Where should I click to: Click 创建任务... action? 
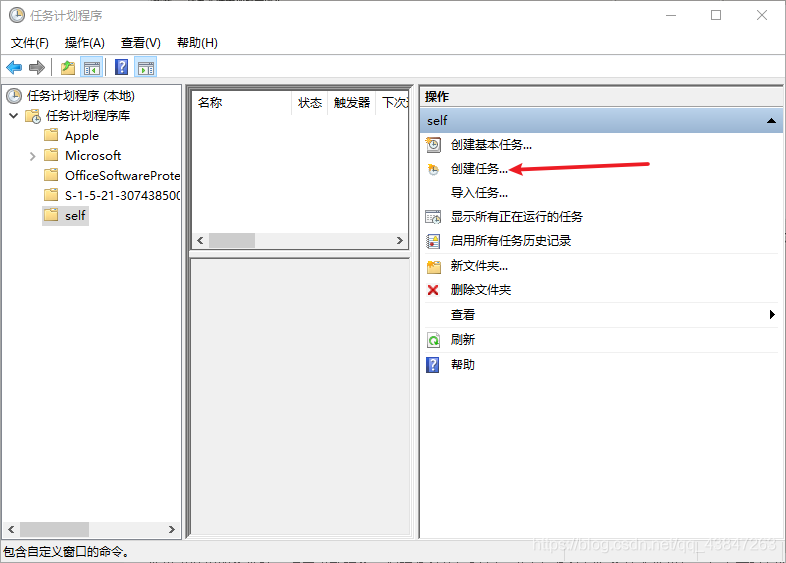pyautogui.click(x=479, y=169)
